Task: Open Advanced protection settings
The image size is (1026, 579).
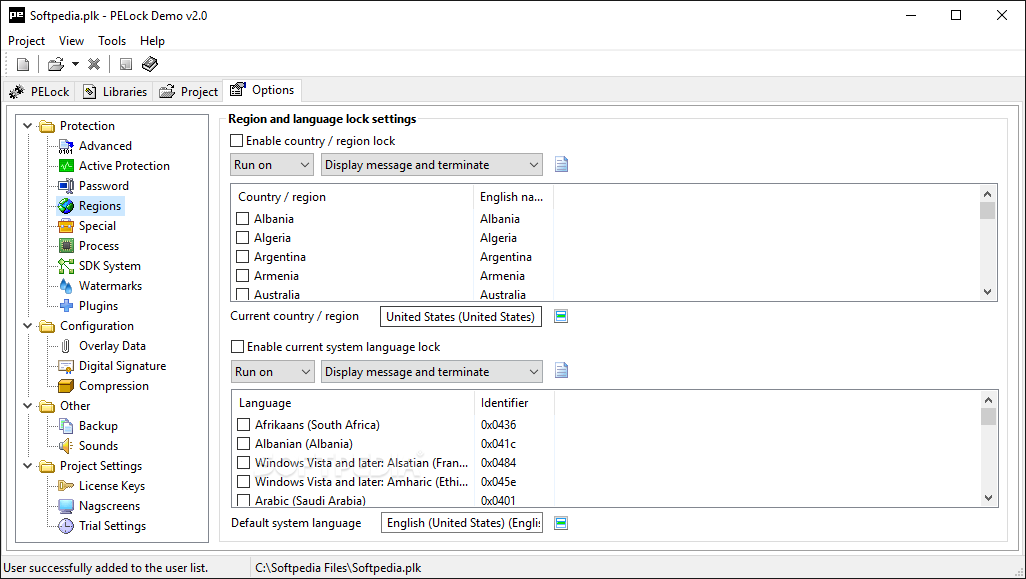Action: click(x=105, y=146)
